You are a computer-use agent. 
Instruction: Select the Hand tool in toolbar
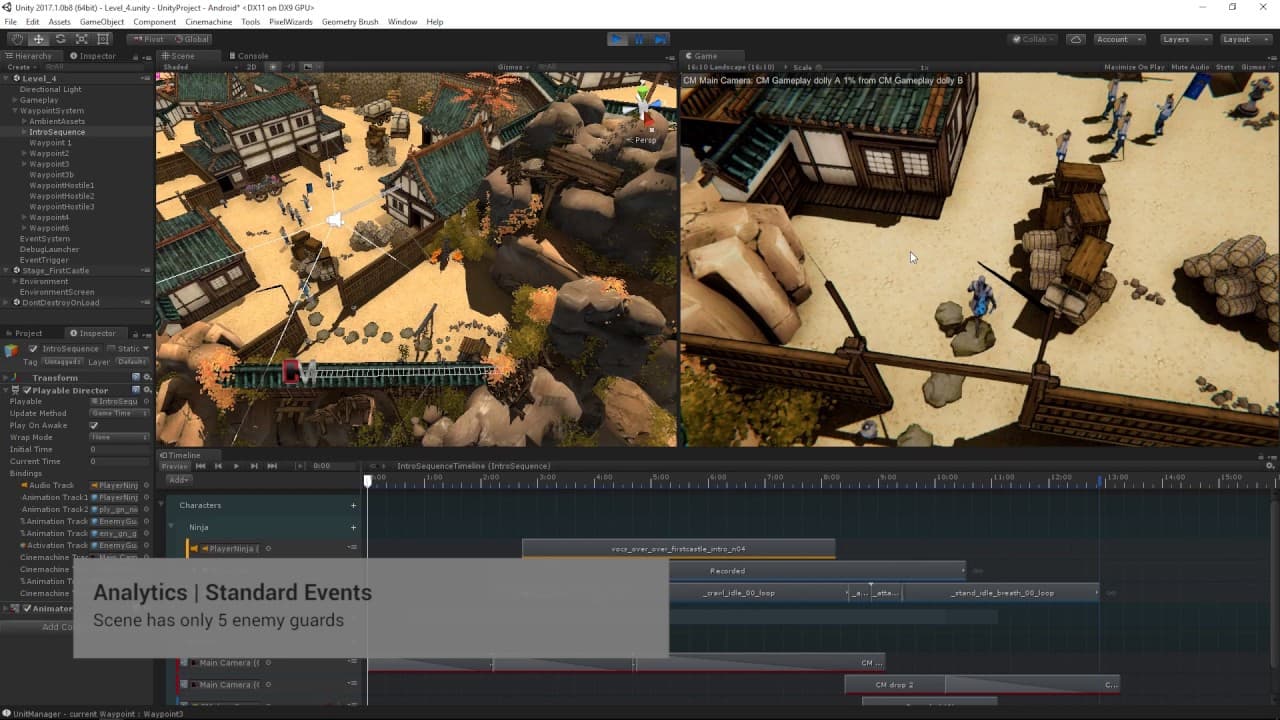coord(16,39)
